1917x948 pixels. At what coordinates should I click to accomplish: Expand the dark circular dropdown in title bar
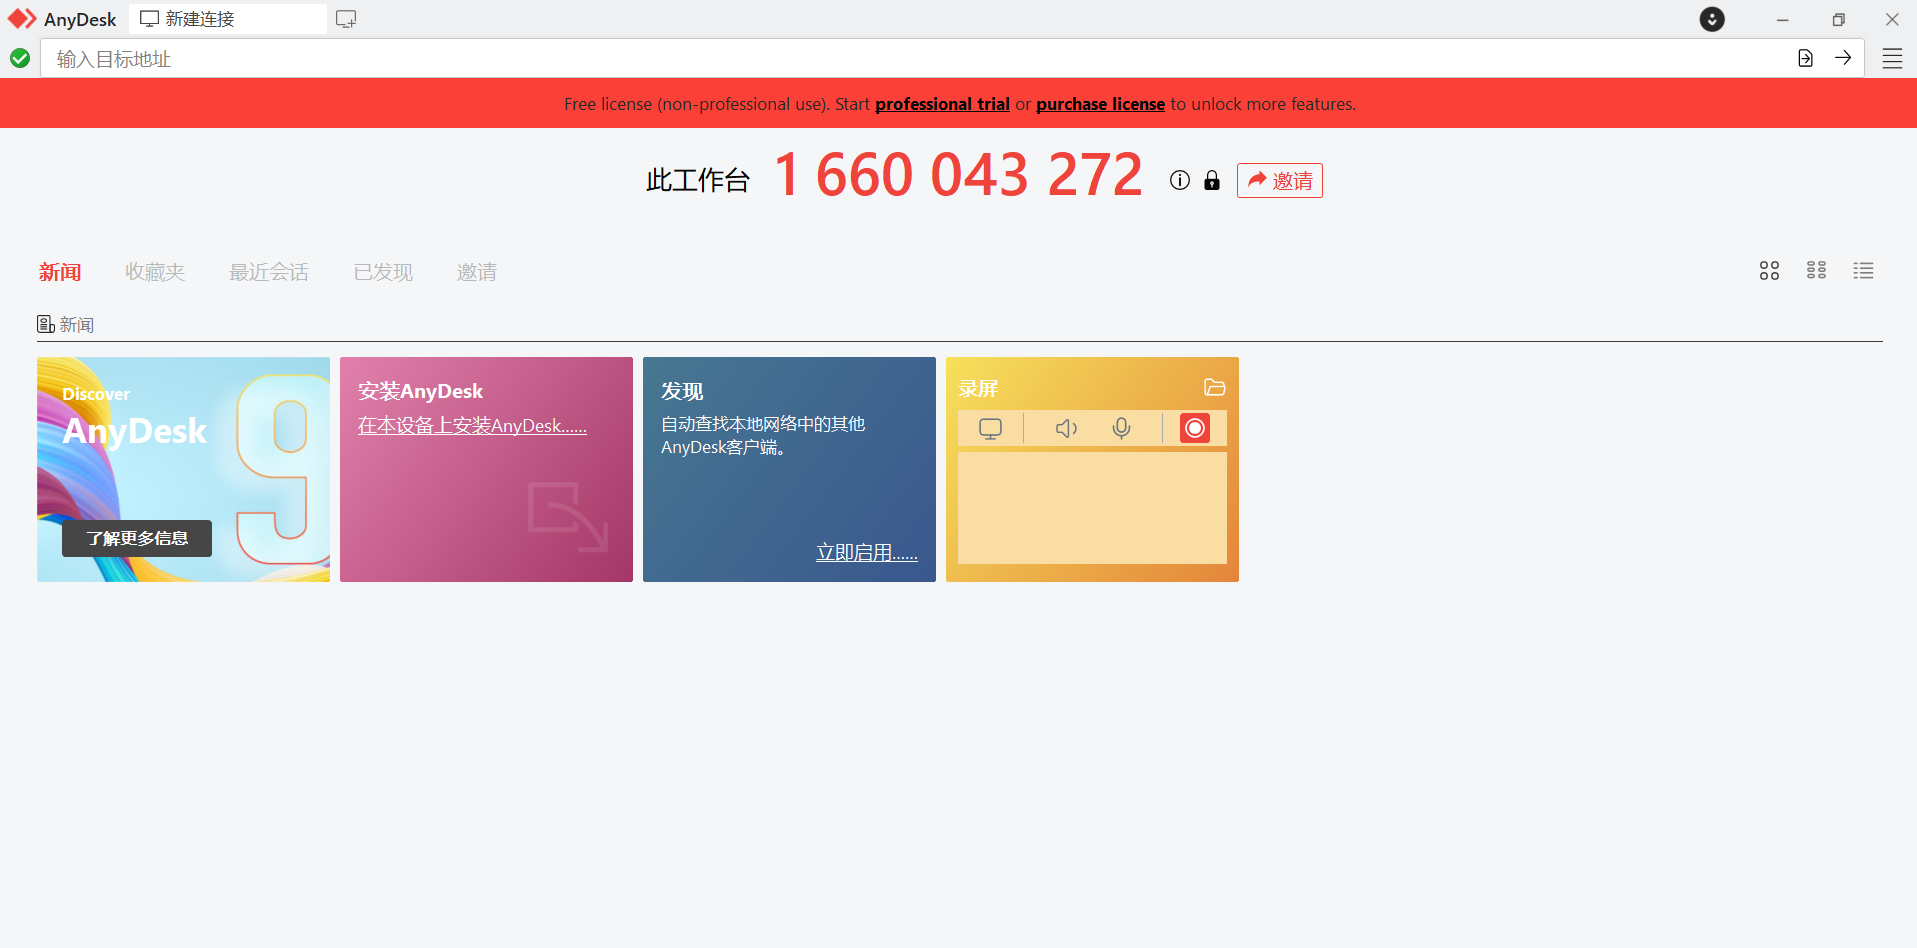(1712, 19)
